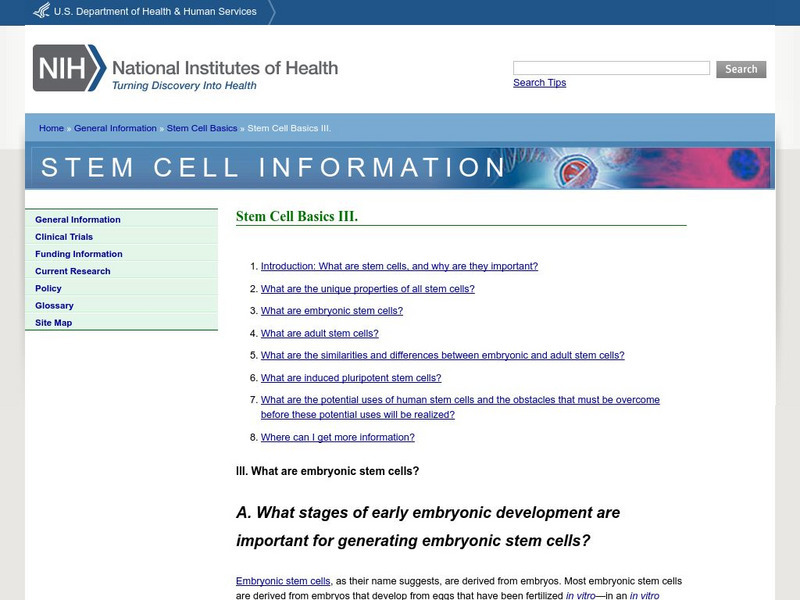Screen dimensions: 800x600
Task: Open potential uses of human stem cells link
Action: 460,407
